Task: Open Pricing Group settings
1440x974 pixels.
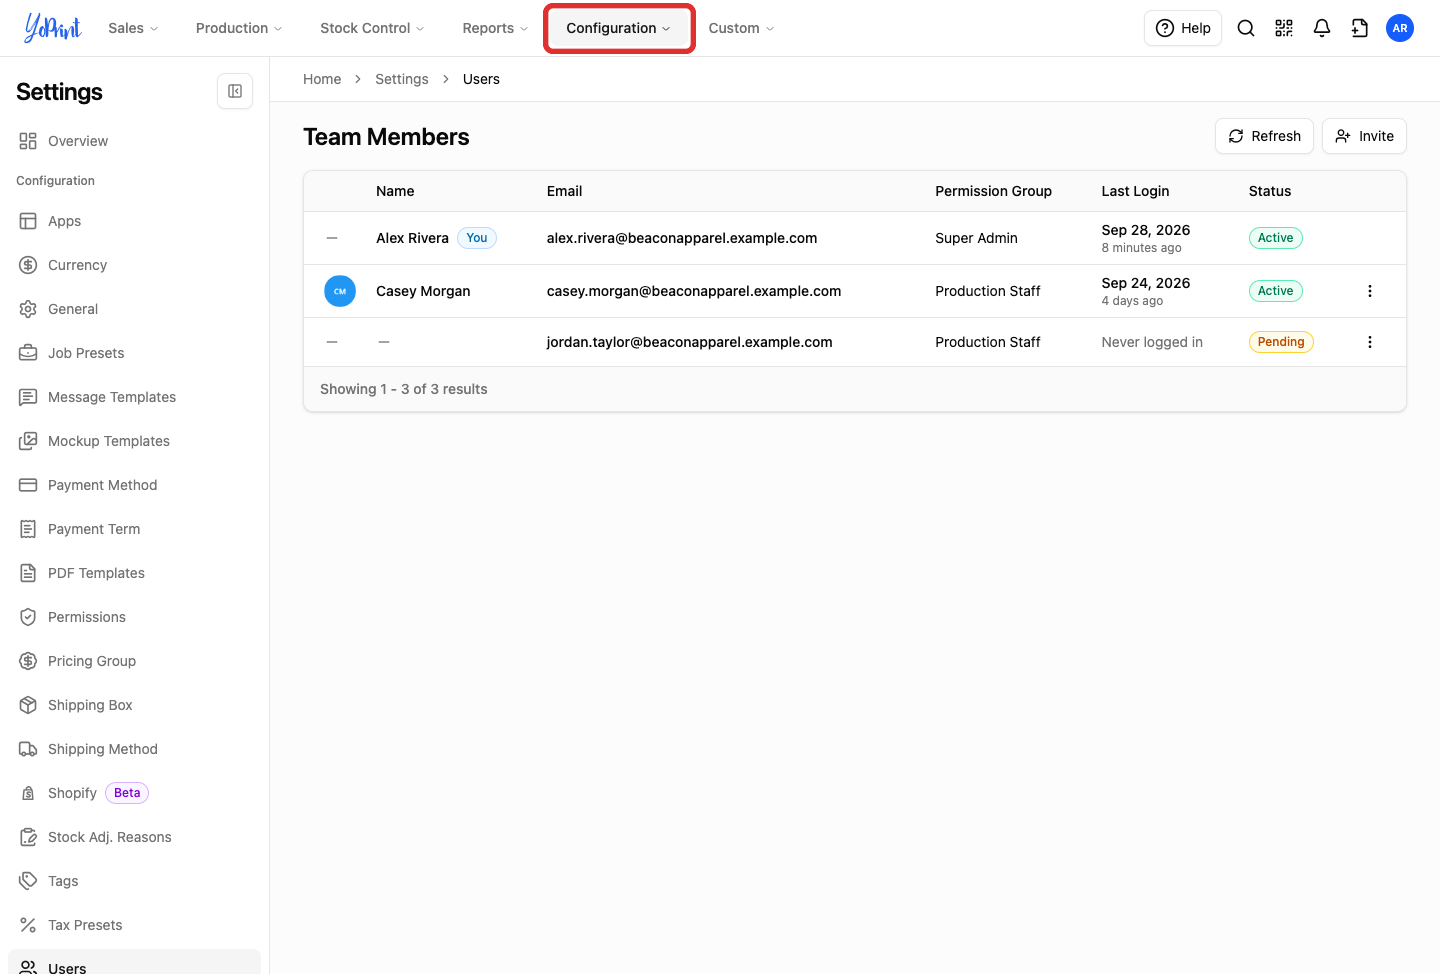Action: 134,661
